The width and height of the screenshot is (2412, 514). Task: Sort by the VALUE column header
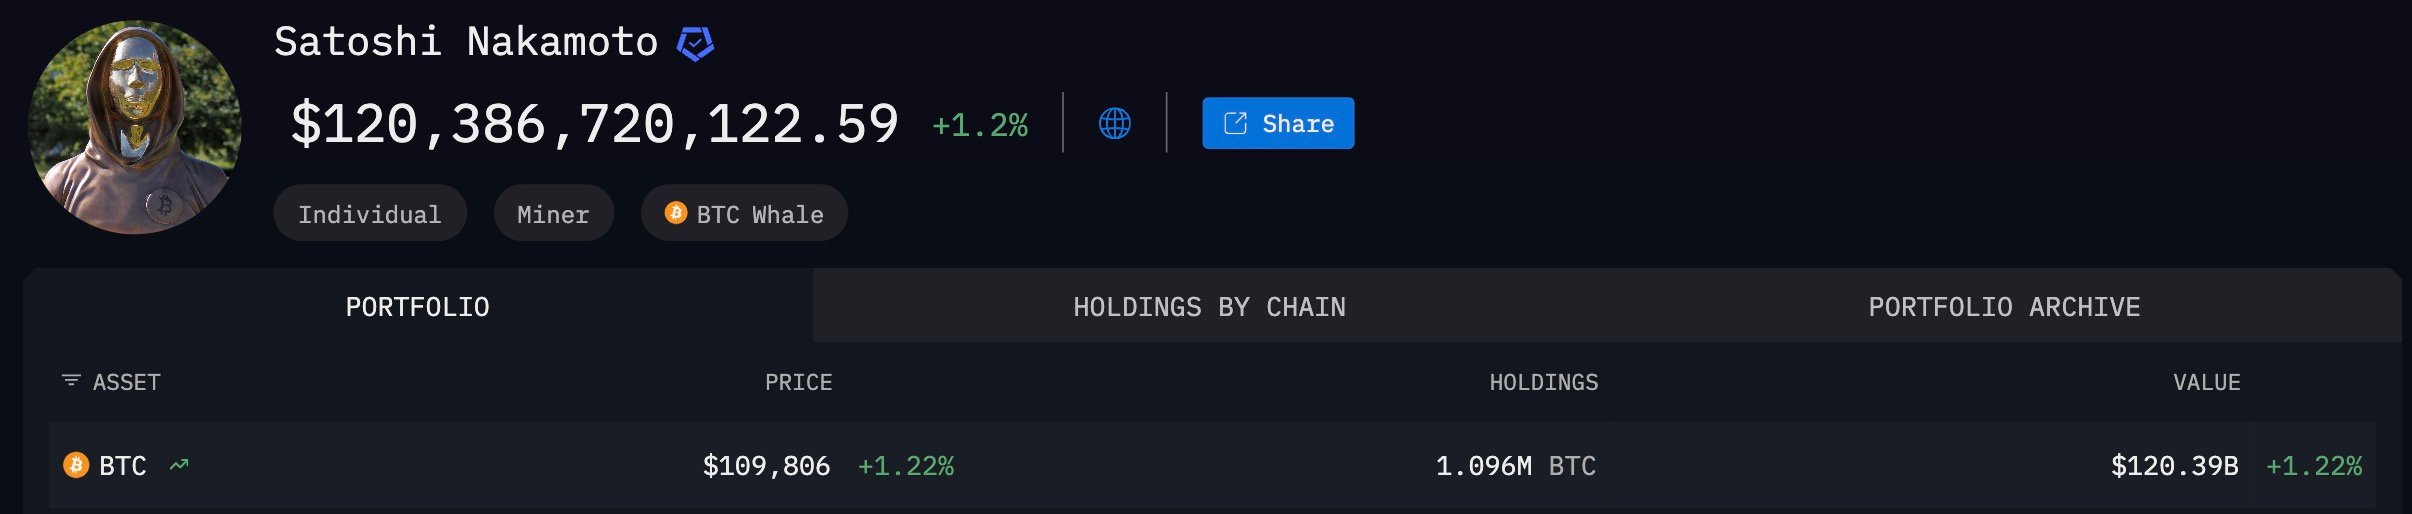pos(2206,382)
